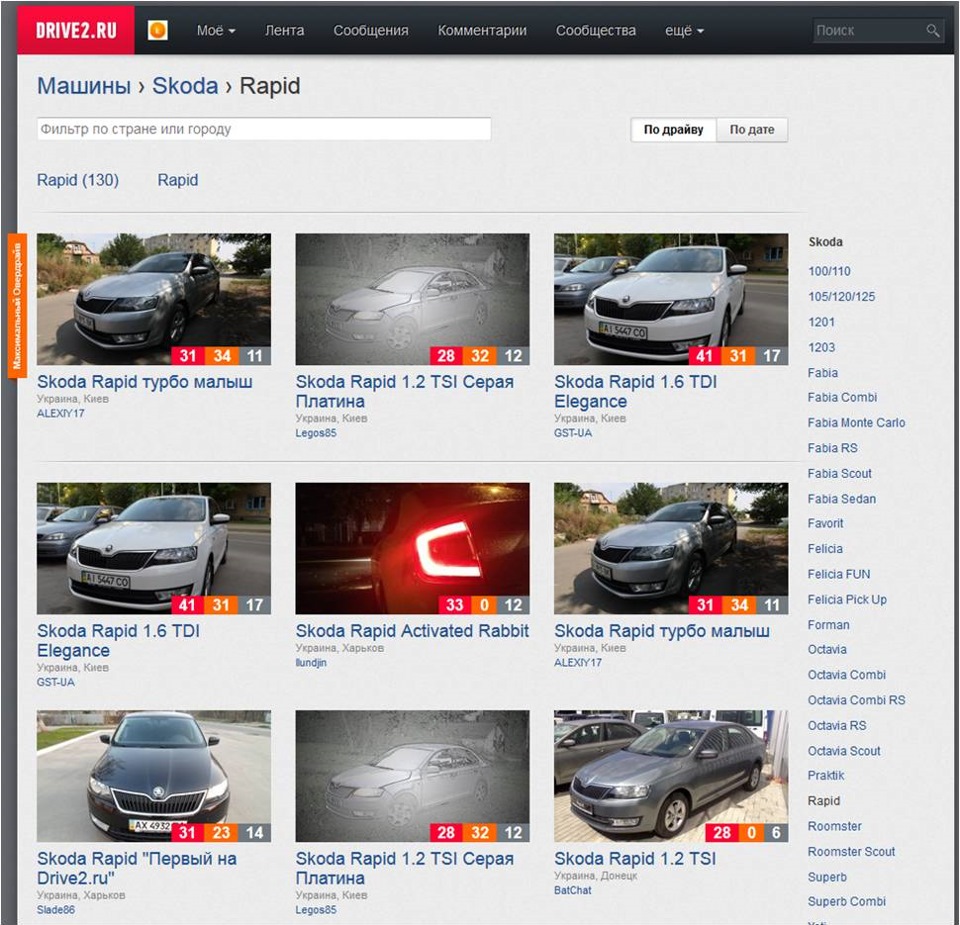
Task: Select Felicia FUN in model list
Action: pyautogui.click(x=838, y=574)
